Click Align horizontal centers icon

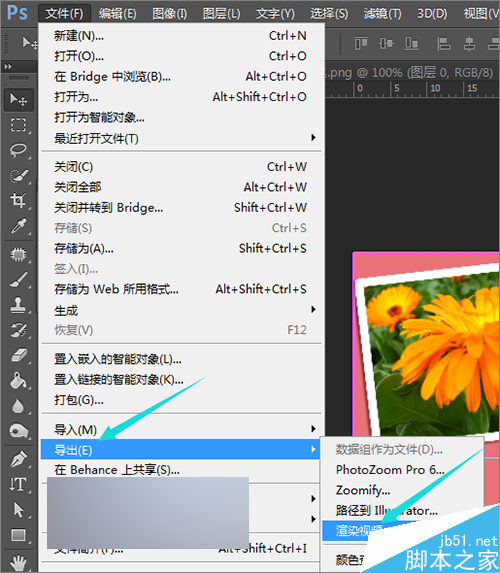click(x=469, y=43)
